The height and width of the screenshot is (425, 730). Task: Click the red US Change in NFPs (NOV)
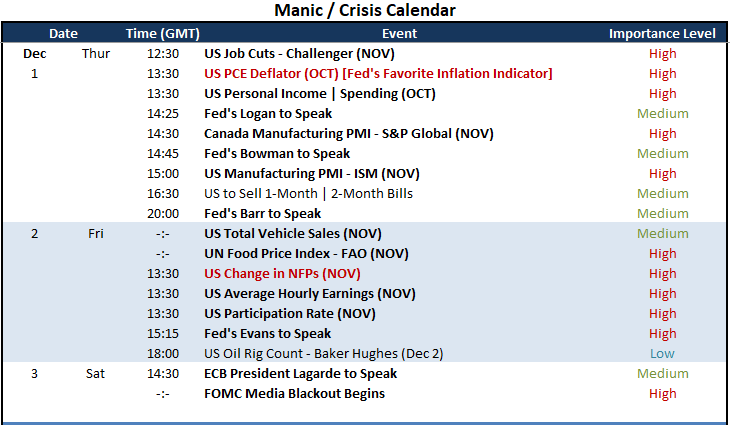click(282, 274)
